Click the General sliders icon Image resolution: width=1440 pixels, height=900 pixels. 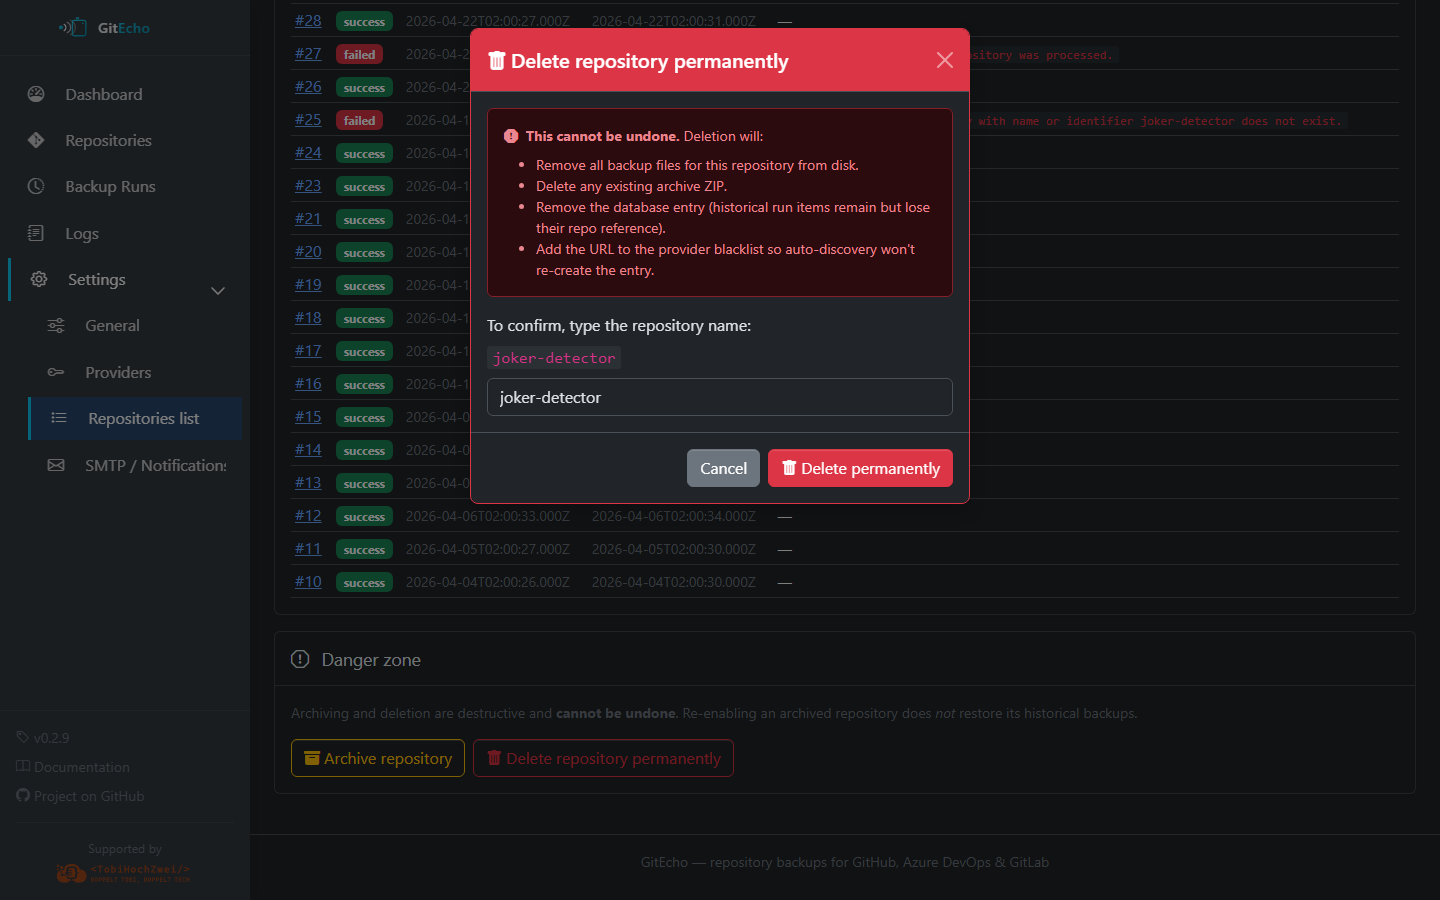56,325
